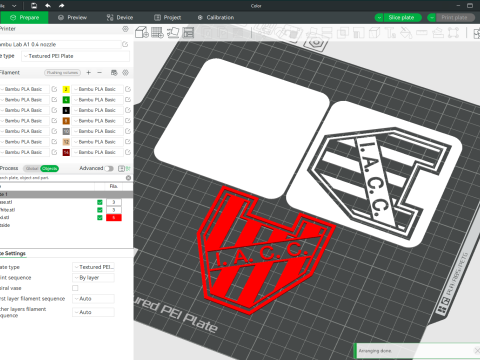Image resolution: width=480 pixels, height=360 pixels.
Task: Toggle printable checkbox for the row ending 'd.stl'
Action: [x=100, y=218]
